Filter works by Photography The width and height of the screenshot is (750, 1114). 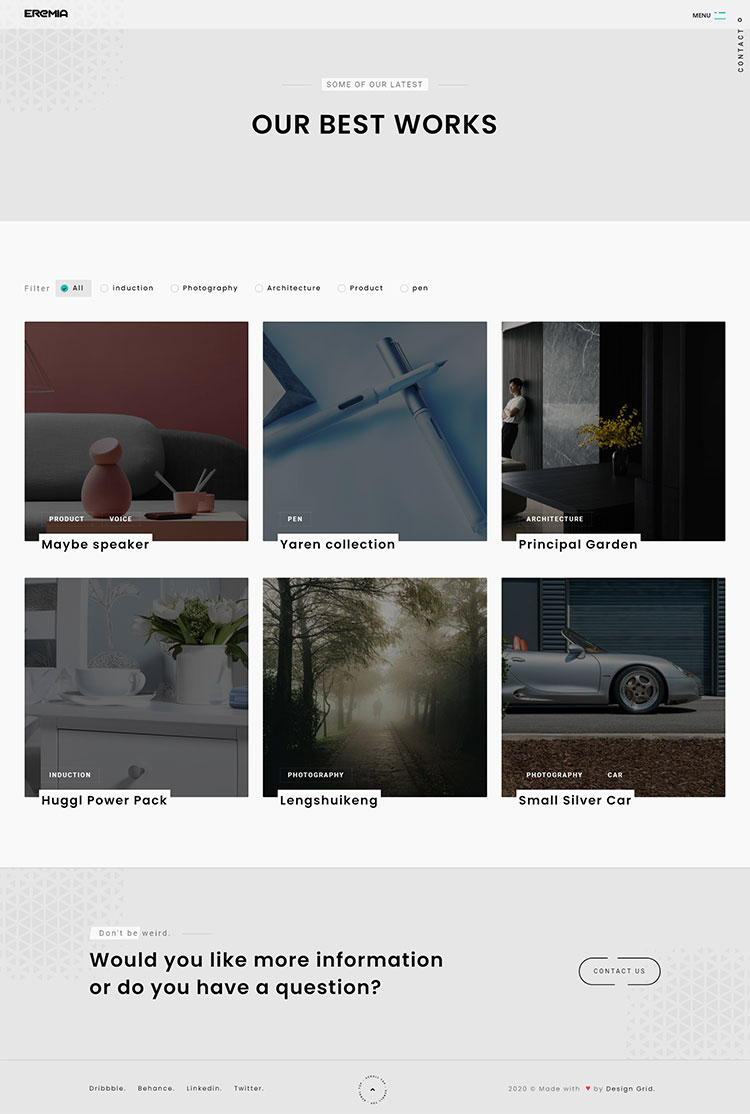(175, 288)
